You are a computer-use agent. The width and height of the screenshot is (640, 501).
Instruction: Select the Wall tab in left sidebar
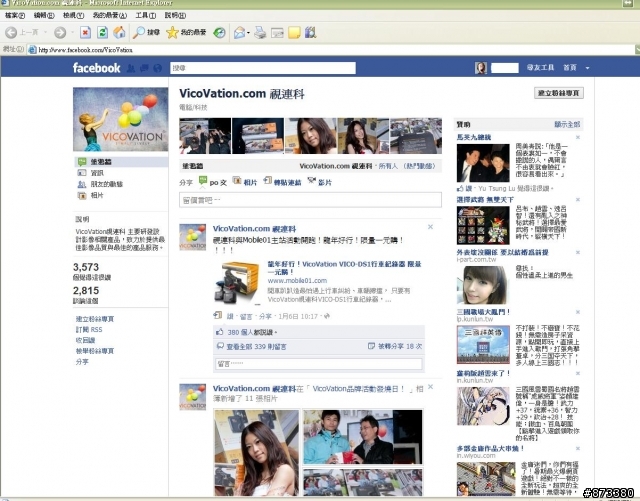(x=121, y=162)
